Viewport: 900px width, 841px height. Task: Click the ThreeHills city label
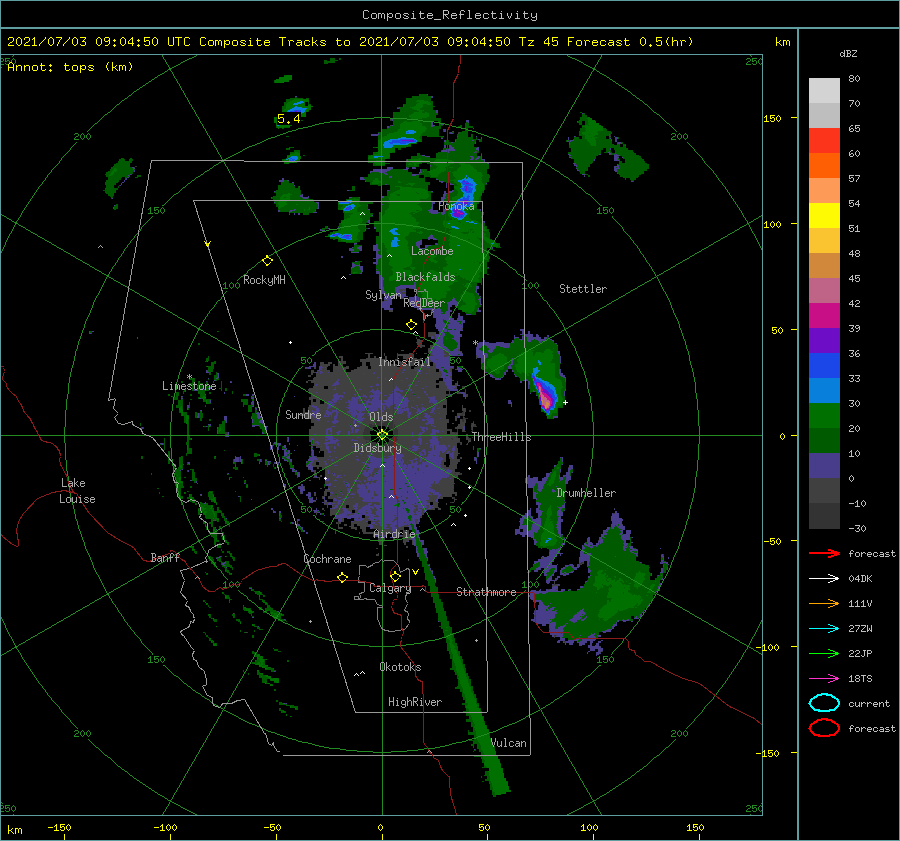(502, 437)
